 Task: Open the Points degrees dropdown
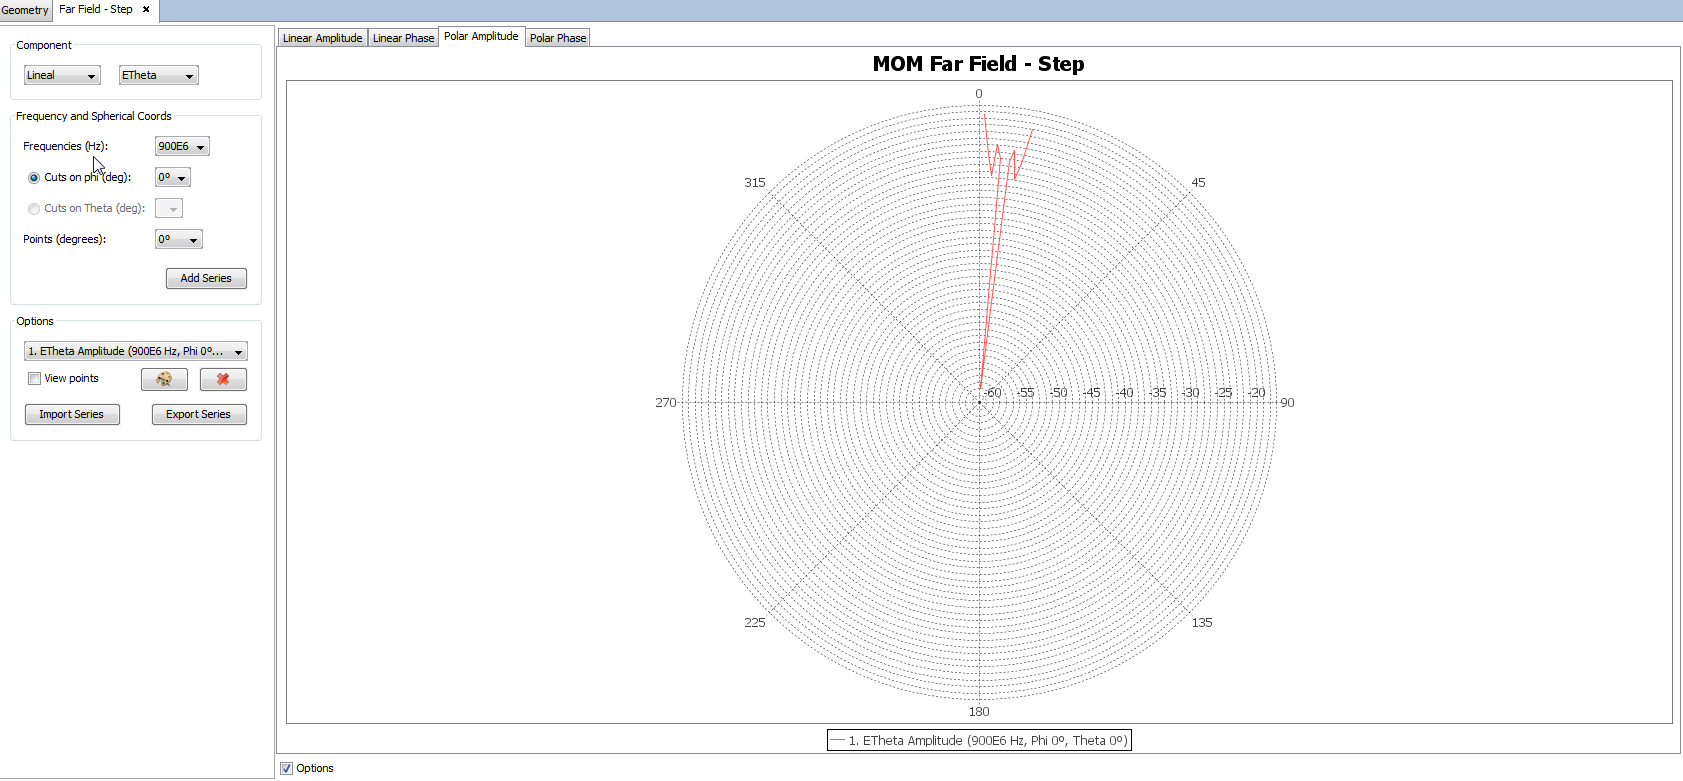pyautogui.click(x=179, y=240)
